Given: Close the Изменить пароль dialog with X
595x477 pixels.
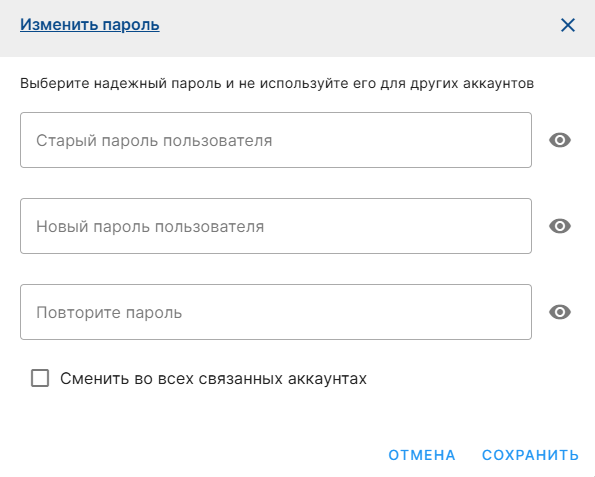Looking at the screenshot, I should (x=568, y=25).
